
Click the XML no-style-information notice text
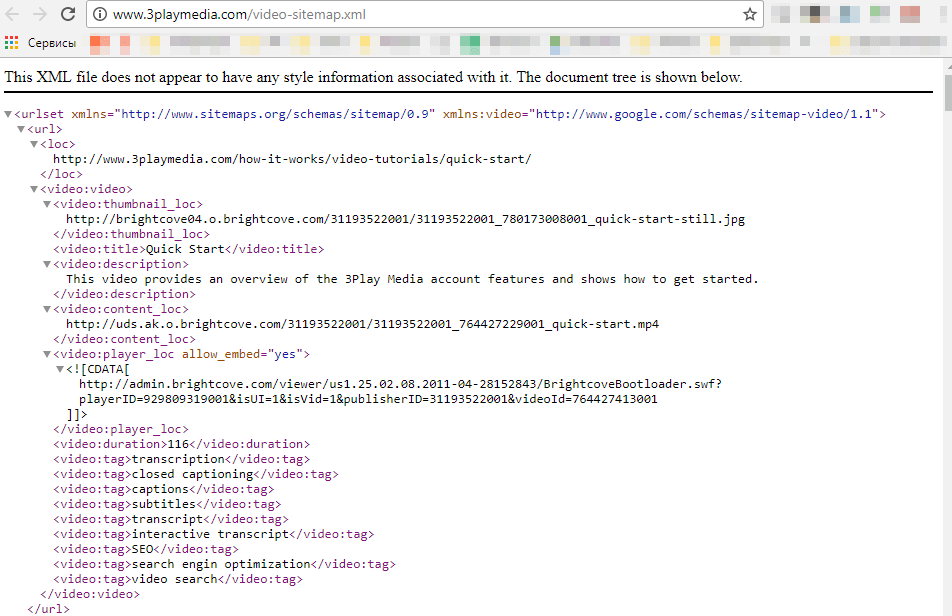pyautogui.click(x=373, y=77)
